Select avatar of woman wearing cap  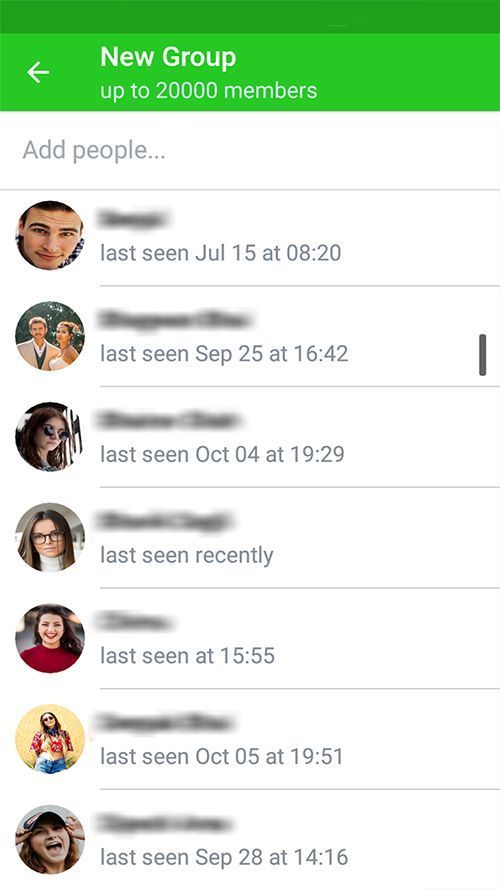(50, 840)
